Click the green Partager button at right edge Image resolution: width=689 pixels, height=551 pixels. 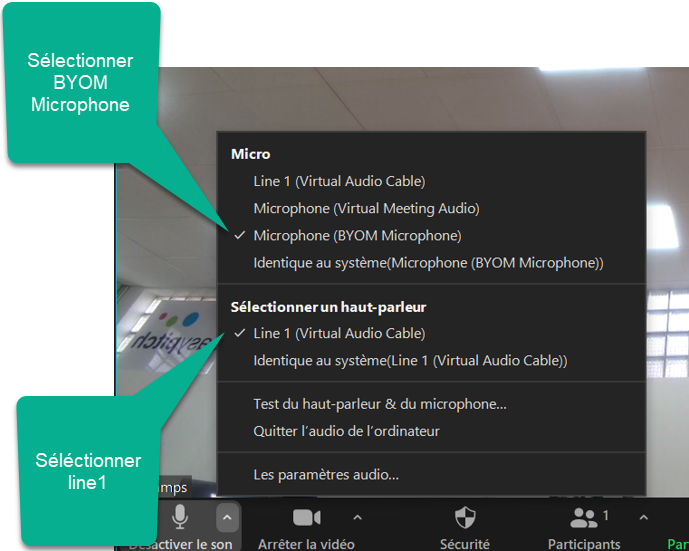point(678,544)
